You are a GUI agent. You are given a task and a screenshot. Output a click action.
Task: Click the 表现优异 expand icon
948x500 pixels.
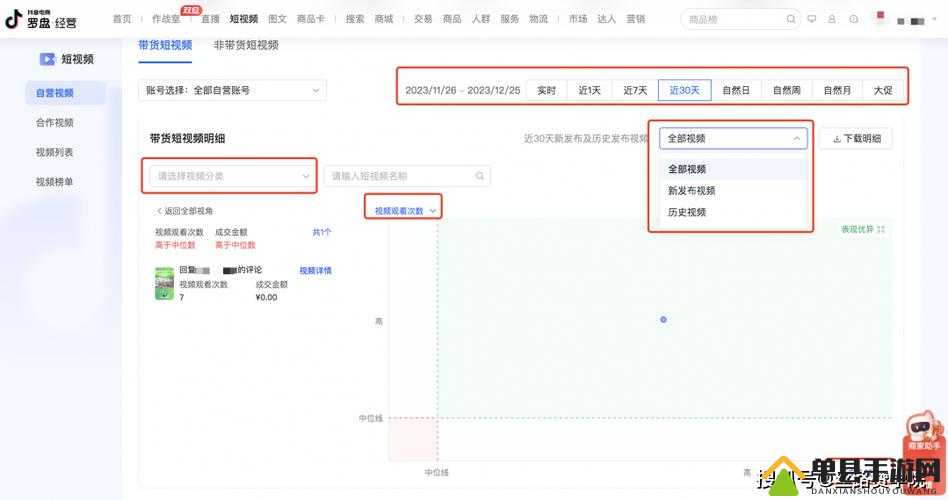[x=881, y=230]
